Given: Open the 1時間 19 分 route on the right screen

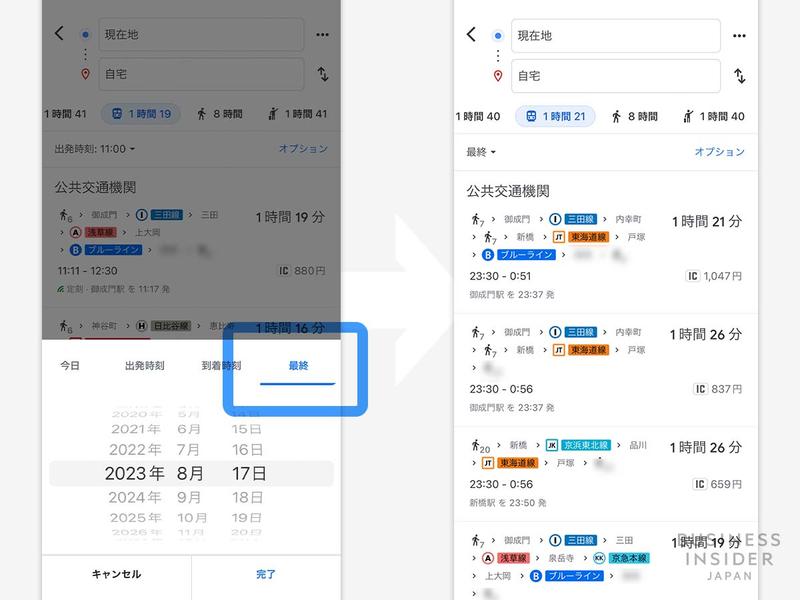Looking at the screenshot, I should 606,561.
